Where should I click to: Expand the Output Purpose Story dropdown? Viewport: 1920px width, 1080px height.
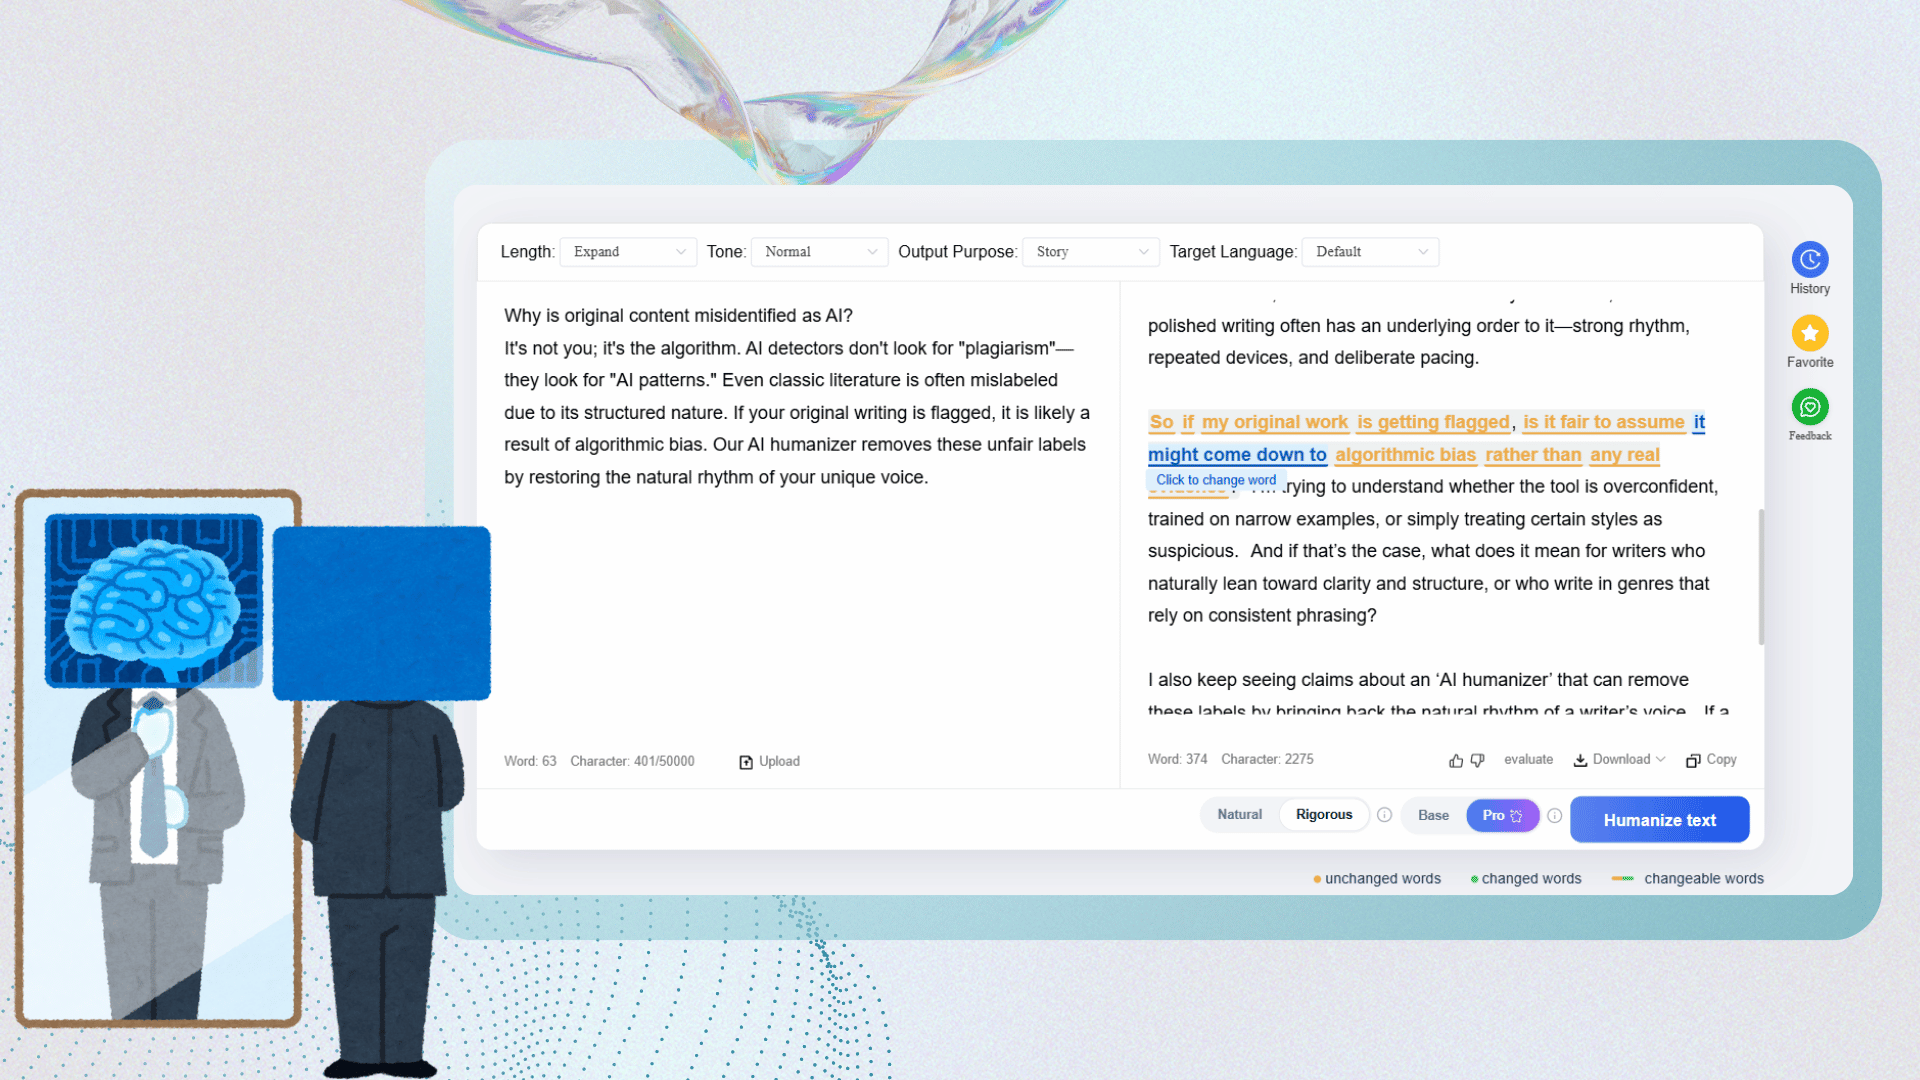[1090, 252]
